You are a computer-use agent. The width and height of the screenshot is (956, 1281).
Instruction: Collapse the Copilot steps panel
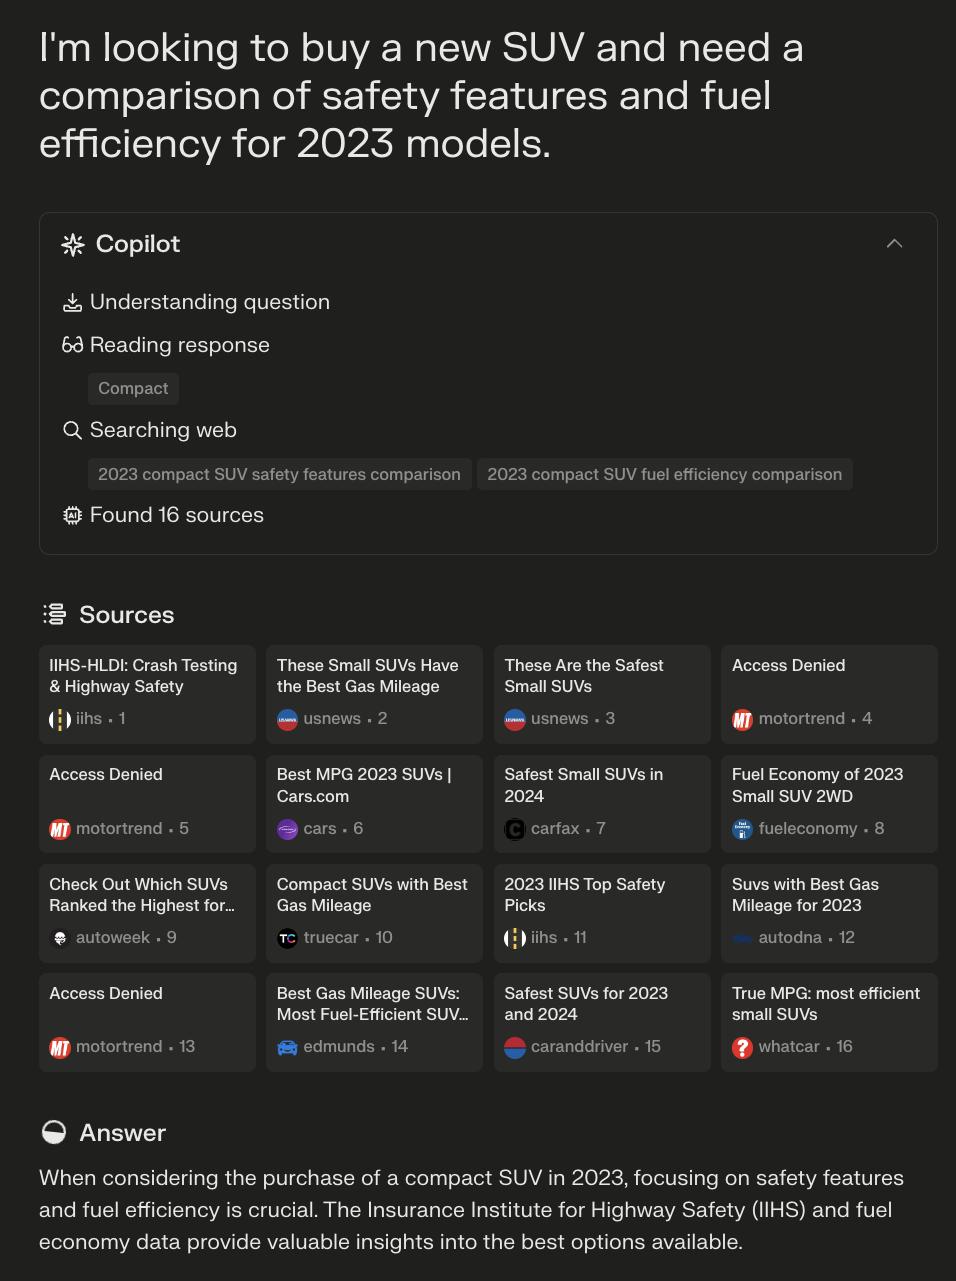tap(894, 244)
